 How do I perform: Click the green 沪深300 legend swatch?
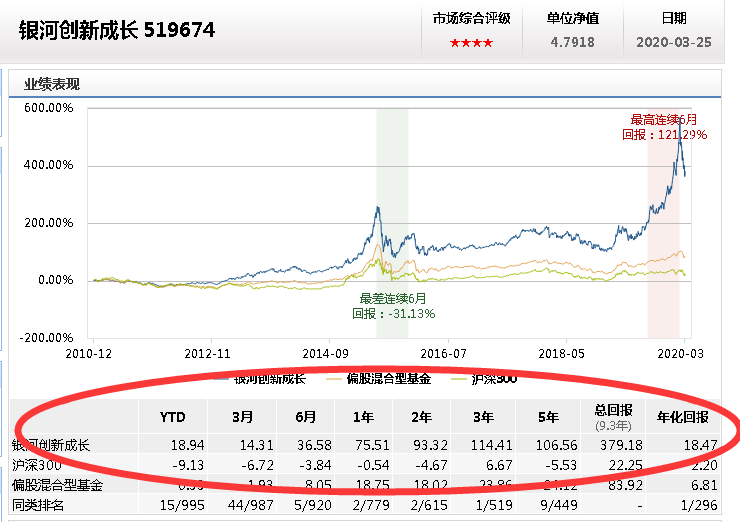pos(459,379)
